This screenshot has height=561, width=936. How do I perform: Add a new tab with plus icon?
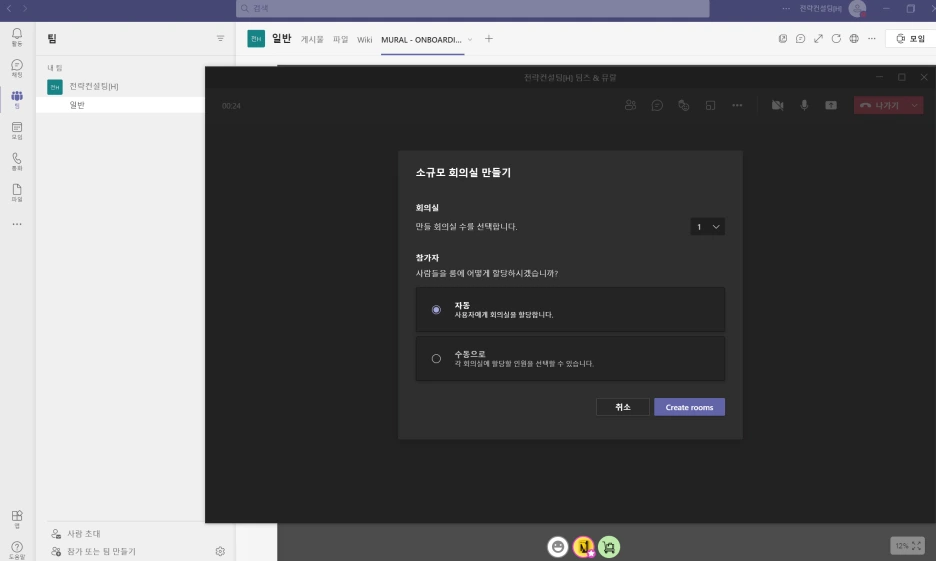[489, 39]
